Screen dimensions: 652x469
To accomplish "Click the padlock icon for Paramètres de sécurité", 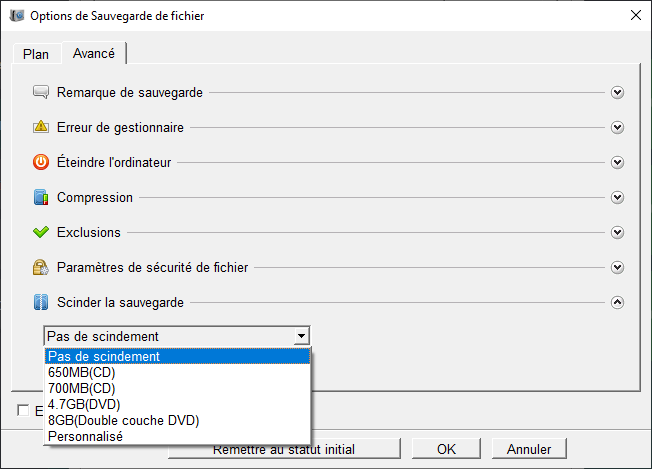I will coord(41,267).
